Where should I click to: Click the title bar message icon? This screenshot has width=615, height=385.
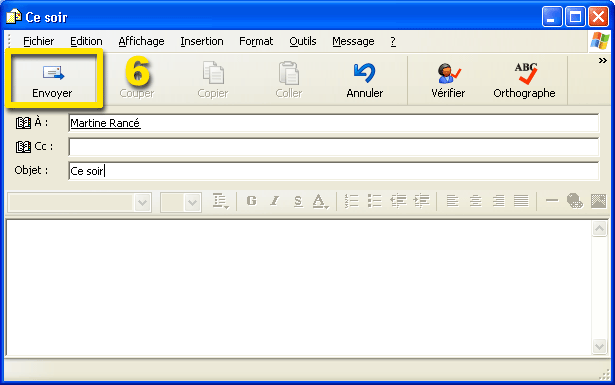point(14,17)
